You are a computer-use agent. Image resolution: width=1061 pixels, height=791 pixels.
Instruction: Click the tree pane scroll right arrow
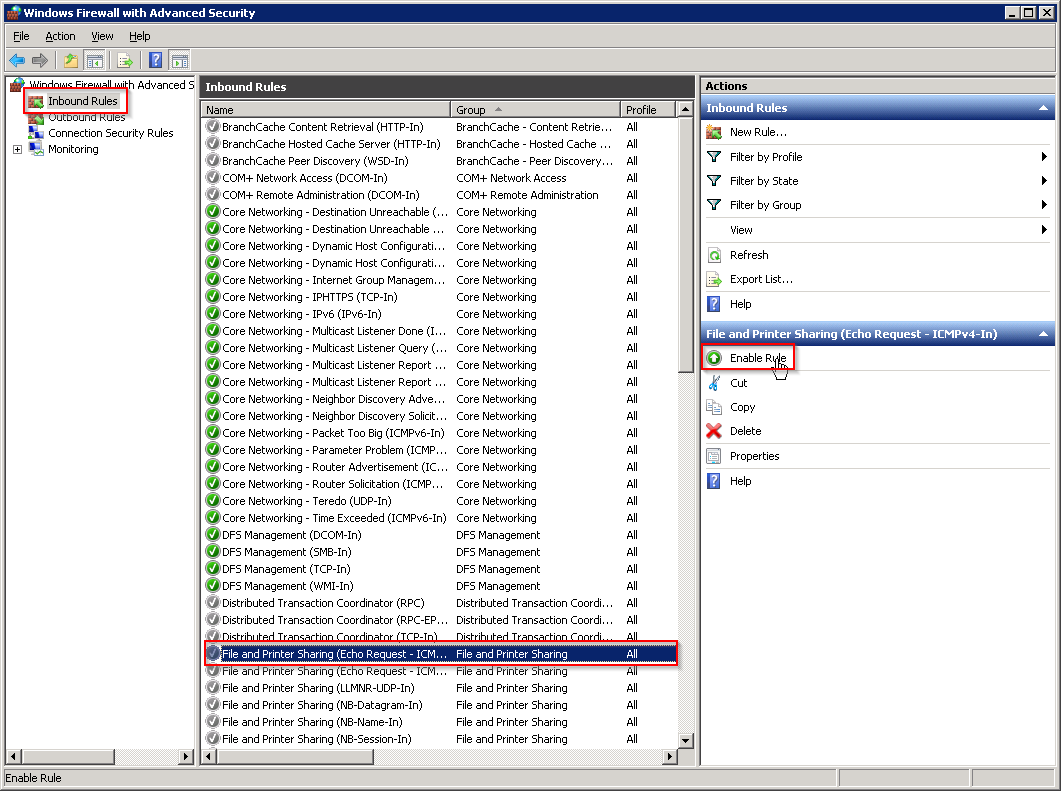pyautogui.click(x=186, y=756)
